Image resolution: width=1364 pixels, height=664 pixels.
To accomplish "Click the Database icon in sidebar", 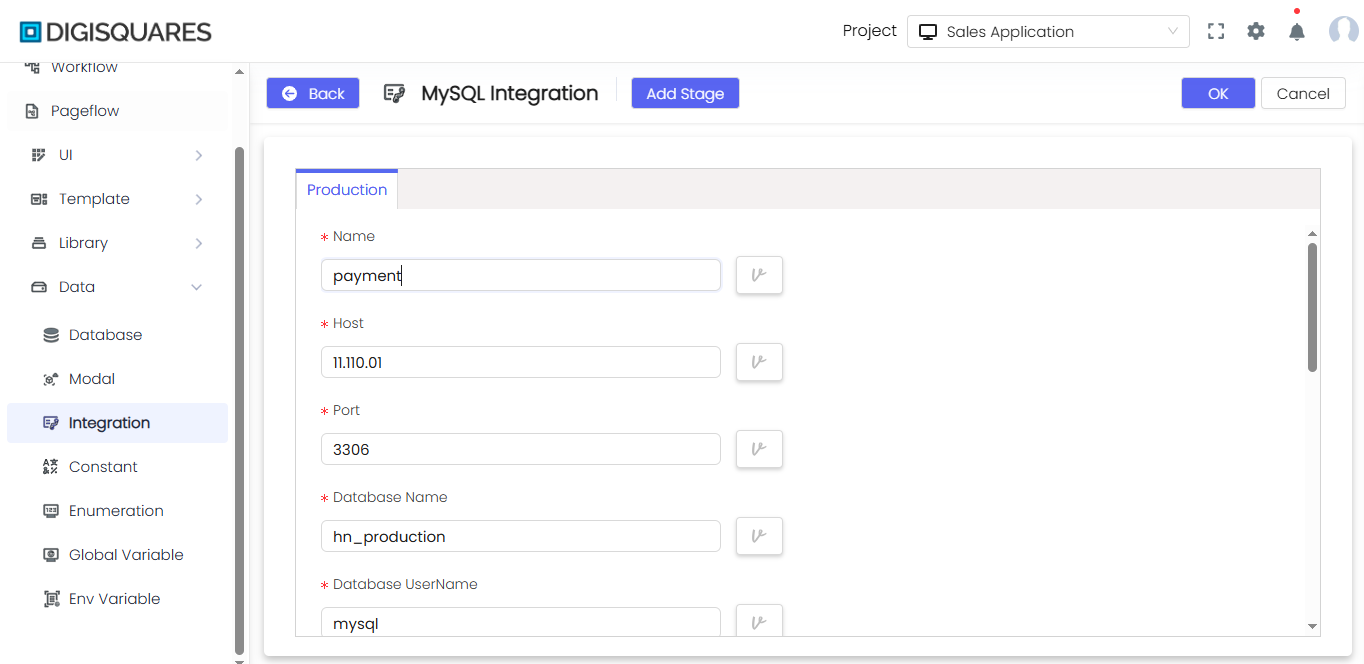I will pos(51,335).
